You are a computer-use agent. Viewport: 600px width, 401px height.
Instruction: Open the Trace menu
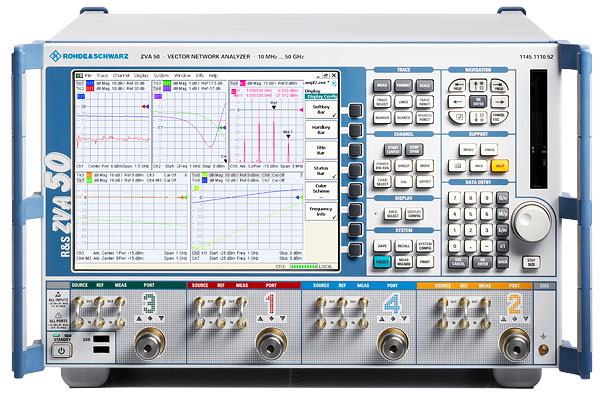102,75
